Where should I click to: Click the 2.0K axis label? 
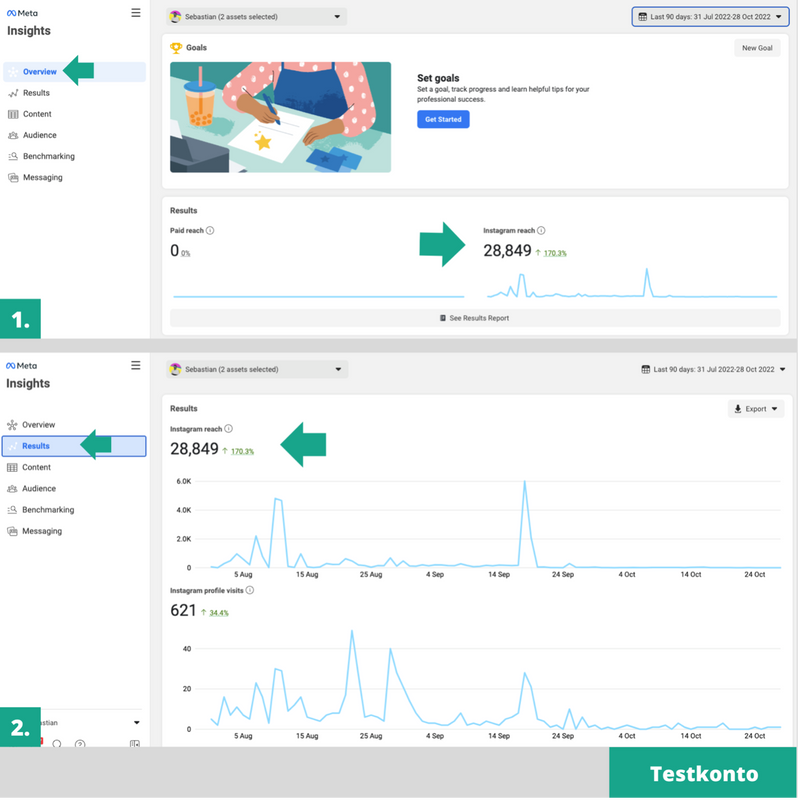pyautogui.click(x=184, y=540)
